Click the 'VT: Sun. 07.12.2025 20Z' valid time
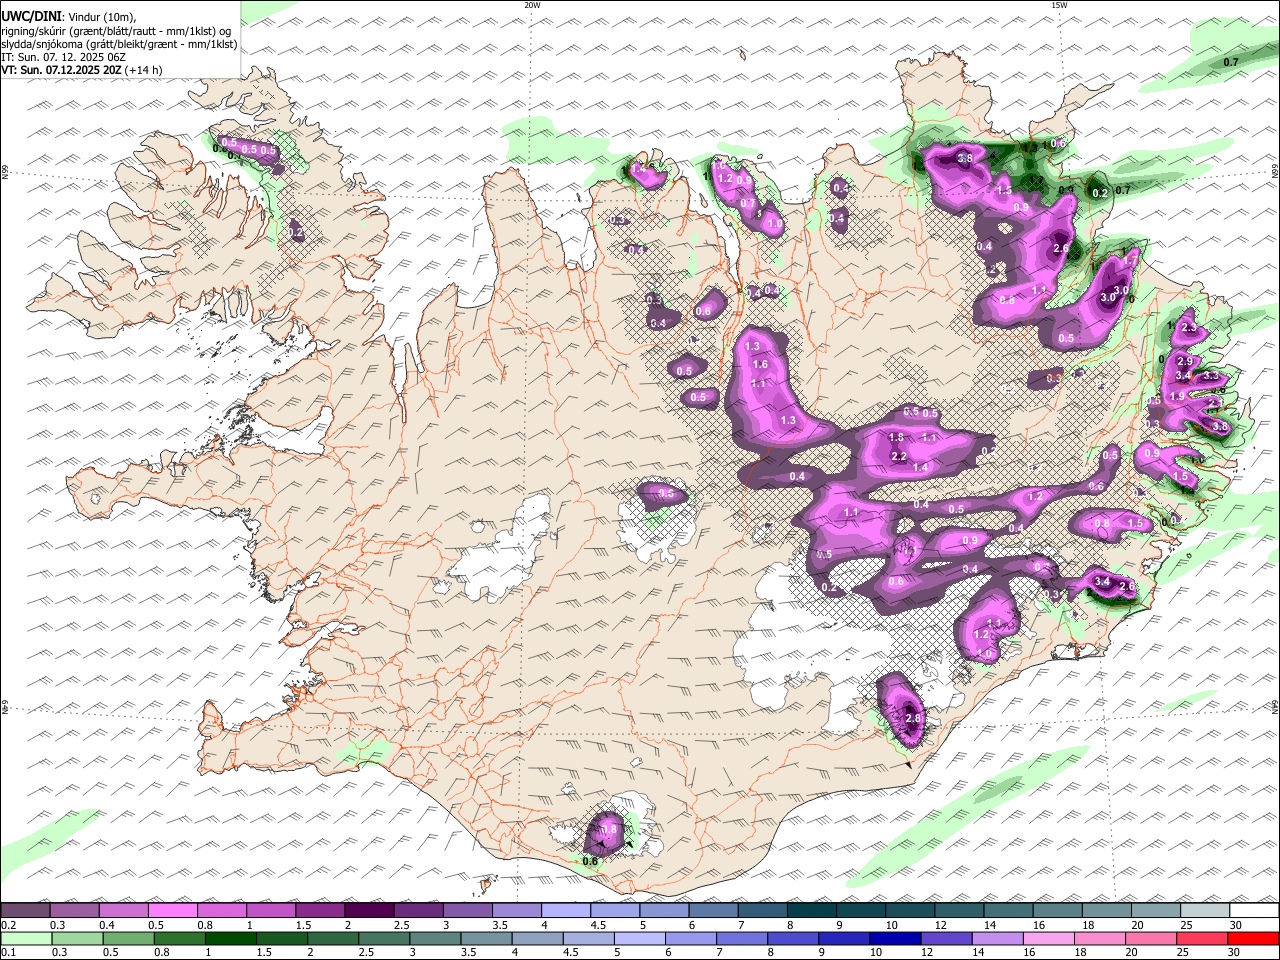This screenshot has height=960, width=1280. point(62,70)
